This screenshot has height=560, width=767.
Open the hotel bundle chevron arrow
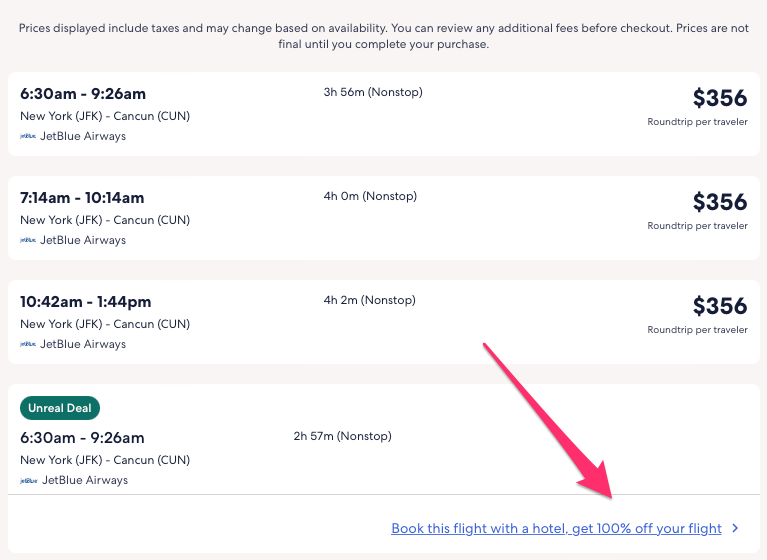click(735, 528)
